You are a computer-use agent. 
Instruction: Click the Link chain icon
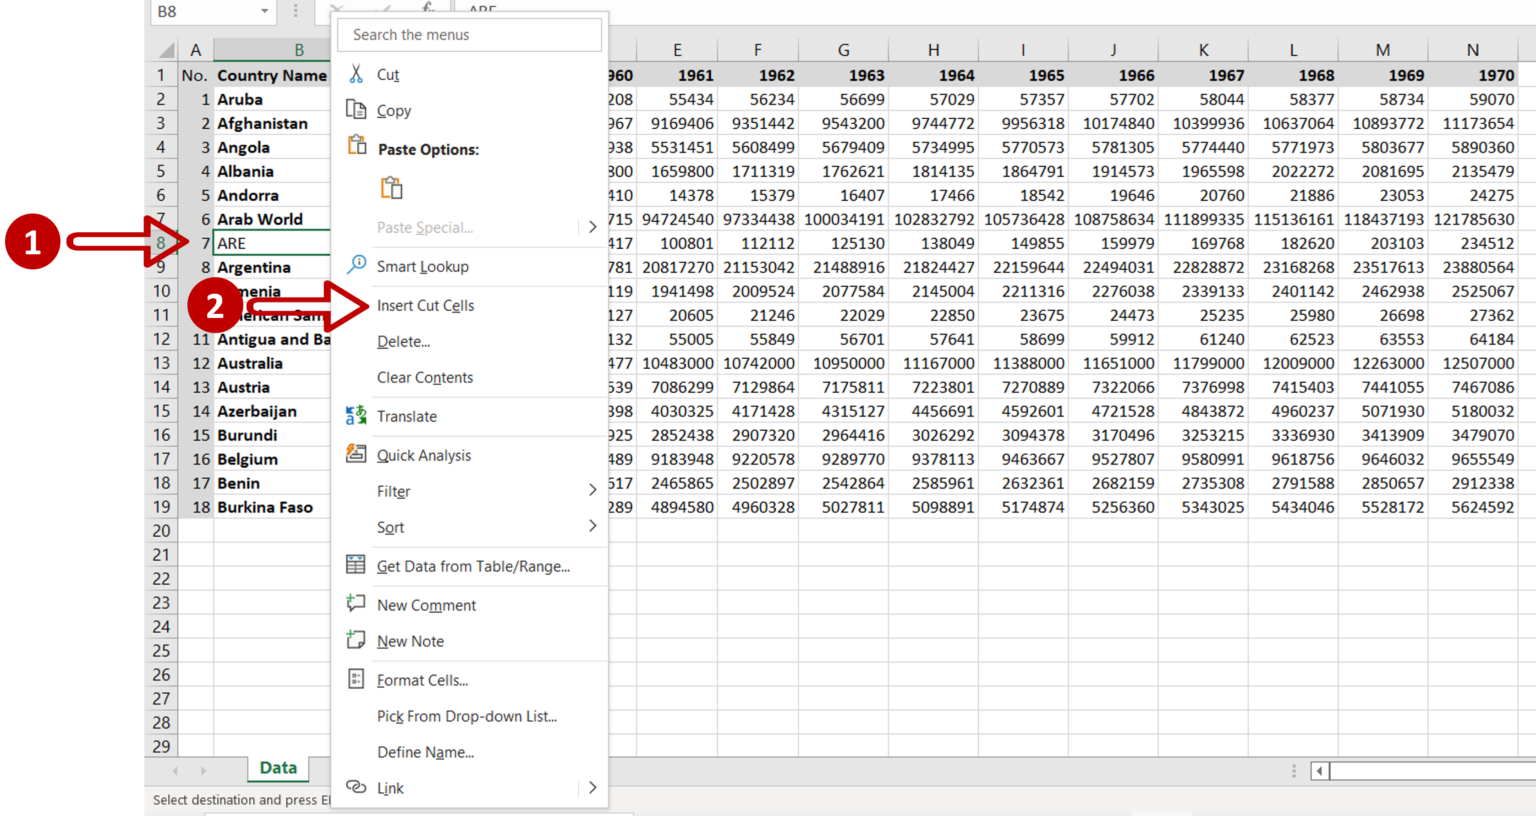tap(355, 788)
